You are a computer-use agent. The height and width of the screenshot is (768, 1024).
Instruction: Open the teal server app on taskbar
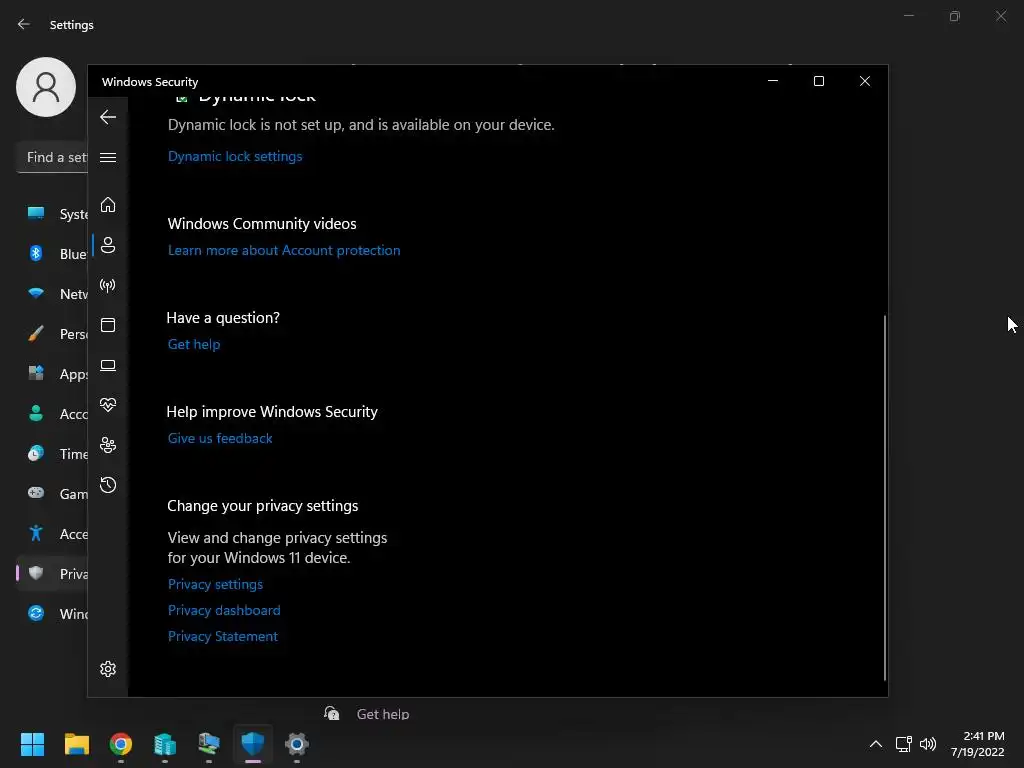pyautogui.click(x=165, y=744)
